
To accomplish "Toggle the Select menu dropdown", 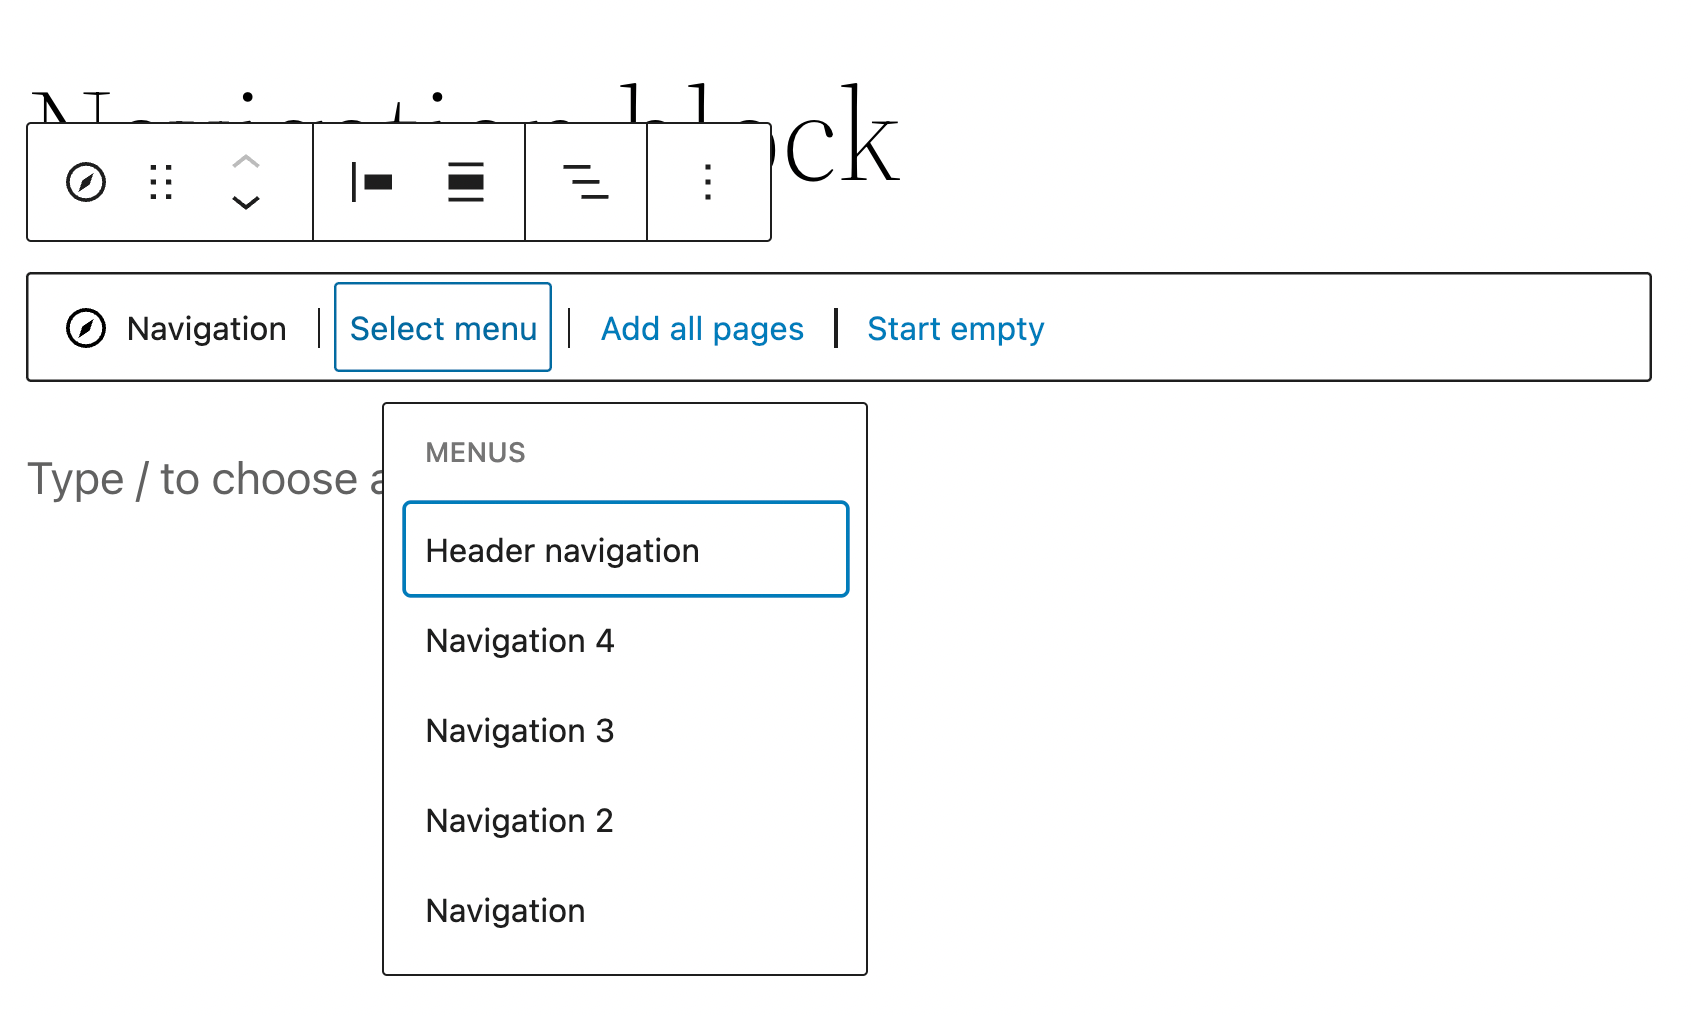I will pos(443,328).
